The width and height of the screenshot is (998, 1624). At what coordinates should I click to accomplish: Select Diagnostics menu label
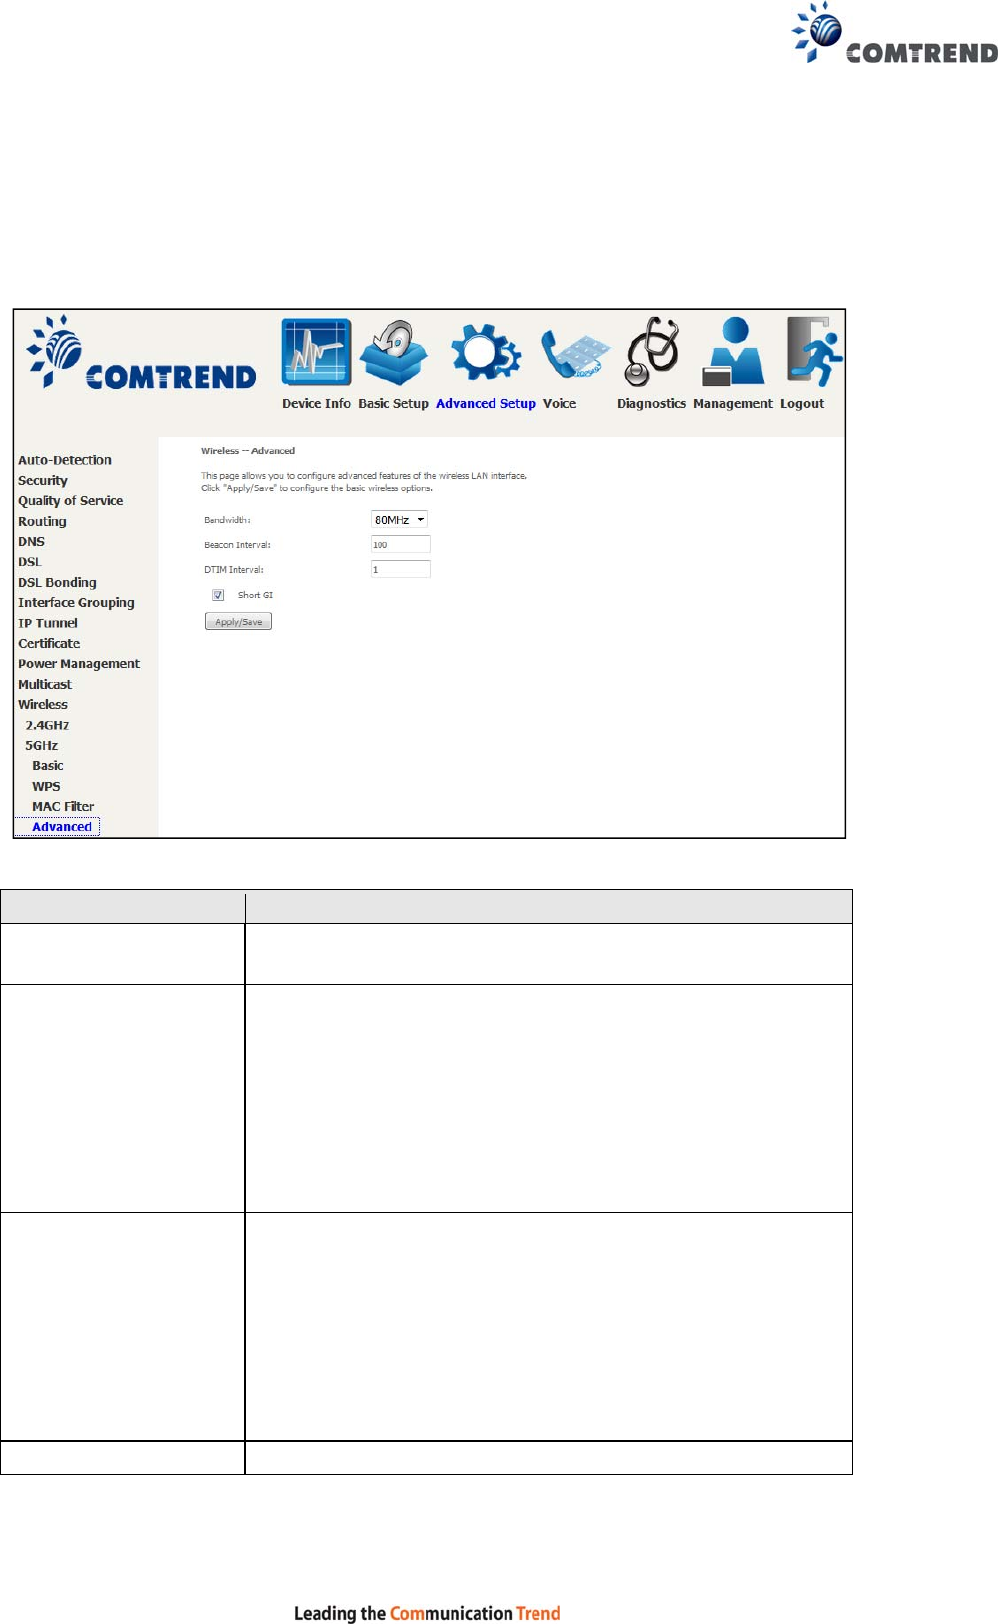(651, 404)
